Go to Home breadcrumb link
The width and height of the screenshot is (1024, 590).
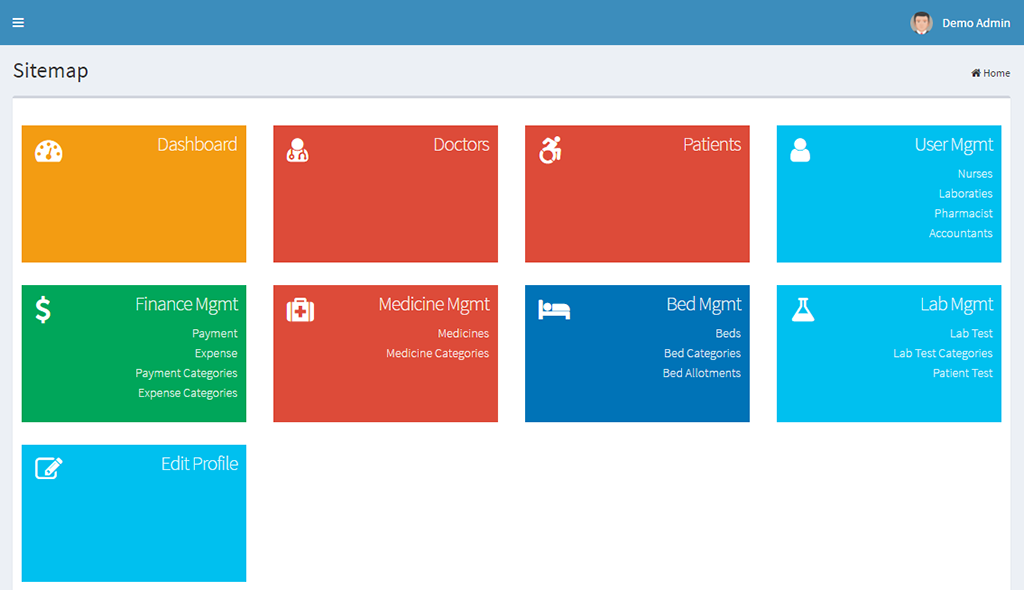point(991,73)
